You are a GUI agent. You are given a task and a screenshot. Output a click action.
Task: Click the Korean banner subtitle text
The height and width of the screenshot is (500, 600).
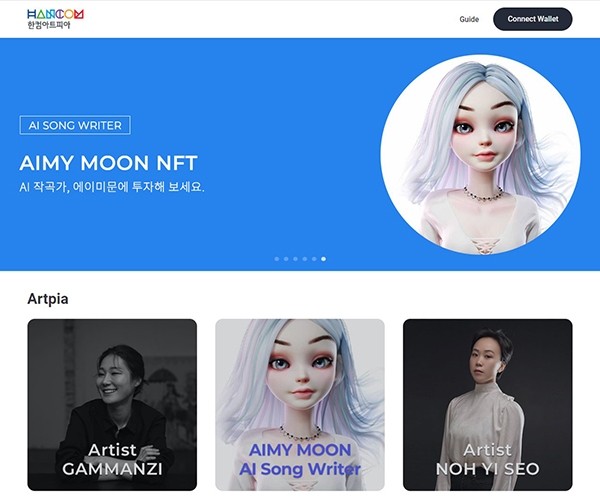click(x=112, y=187)
